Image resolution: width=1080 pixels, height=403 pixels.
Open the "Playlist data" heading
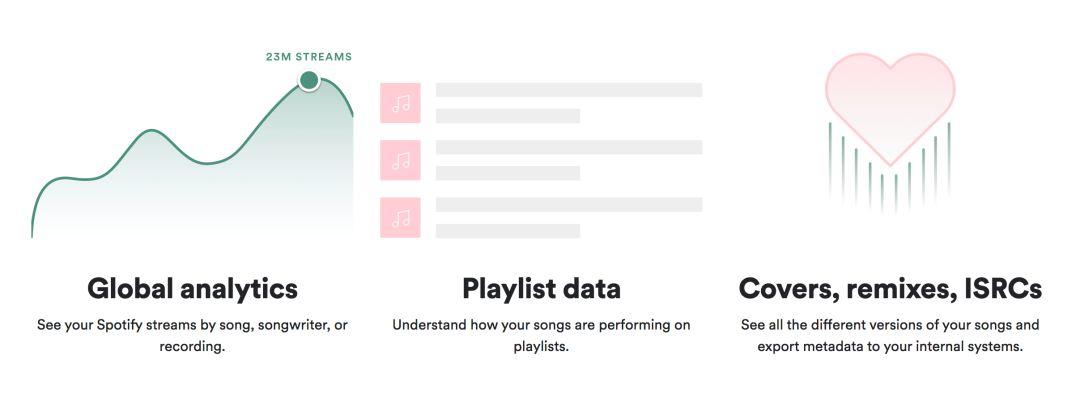(x=541, y=289)
